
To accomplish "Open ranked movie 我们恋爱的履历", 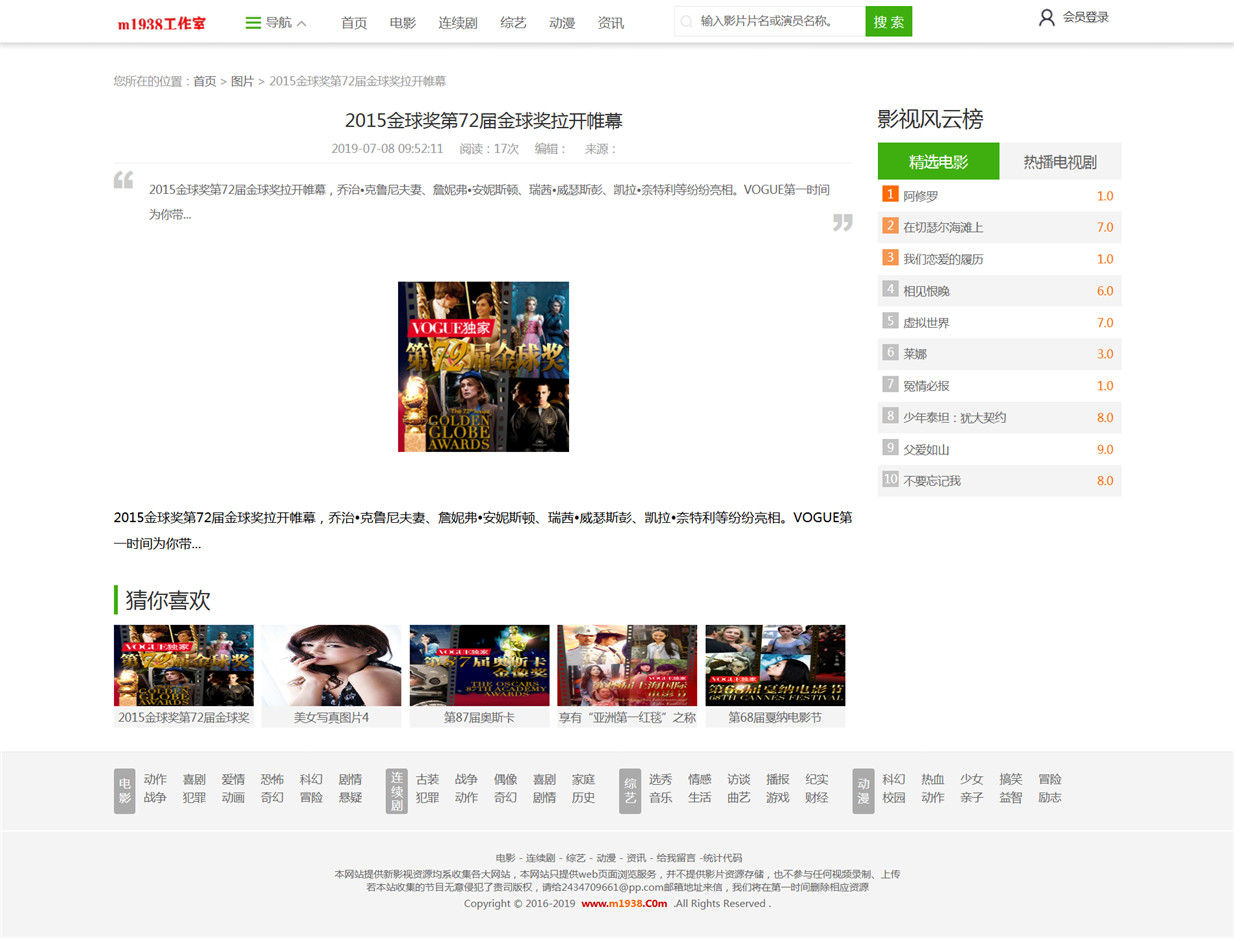I will (x=943, y=259).
